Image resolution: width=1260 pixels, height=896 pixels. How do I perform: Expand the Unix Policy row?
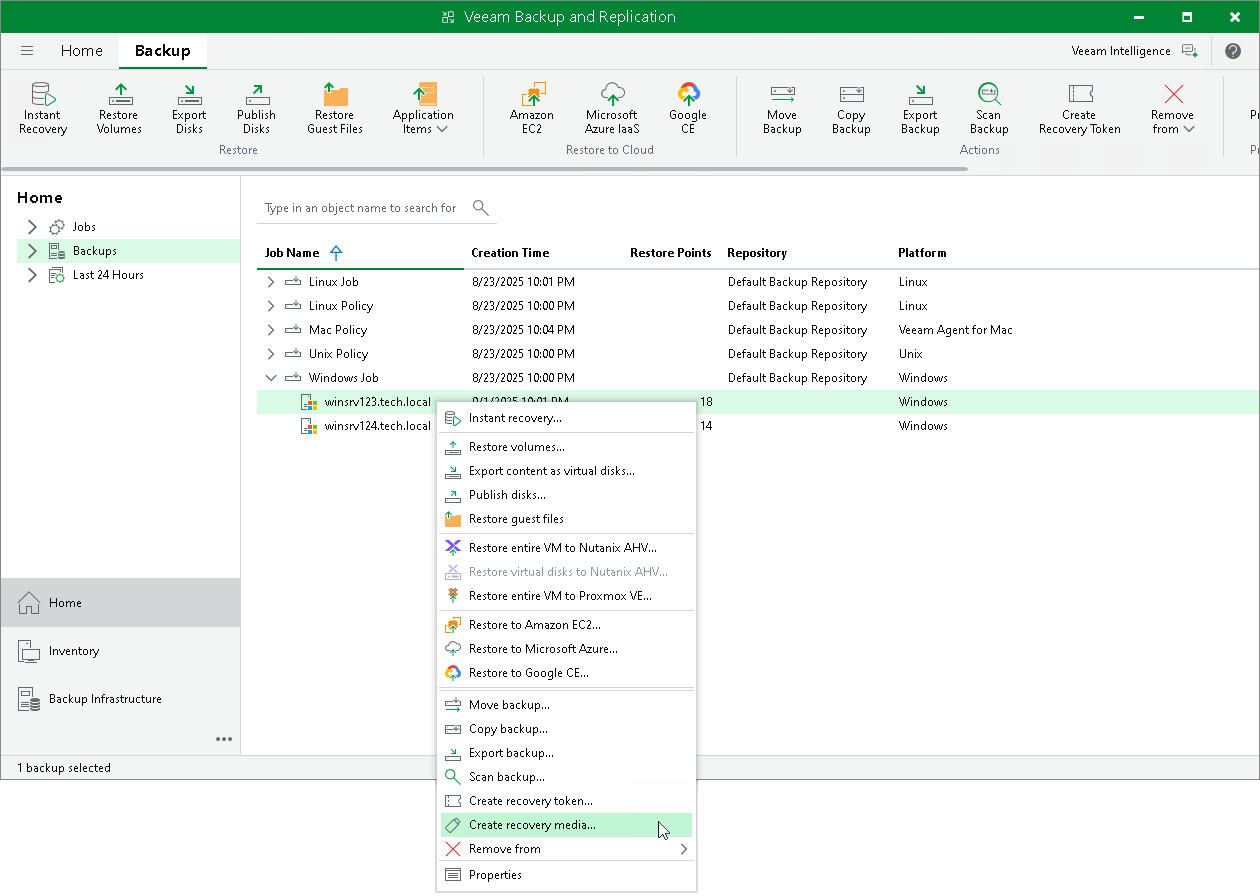click(x=270, y=354)
